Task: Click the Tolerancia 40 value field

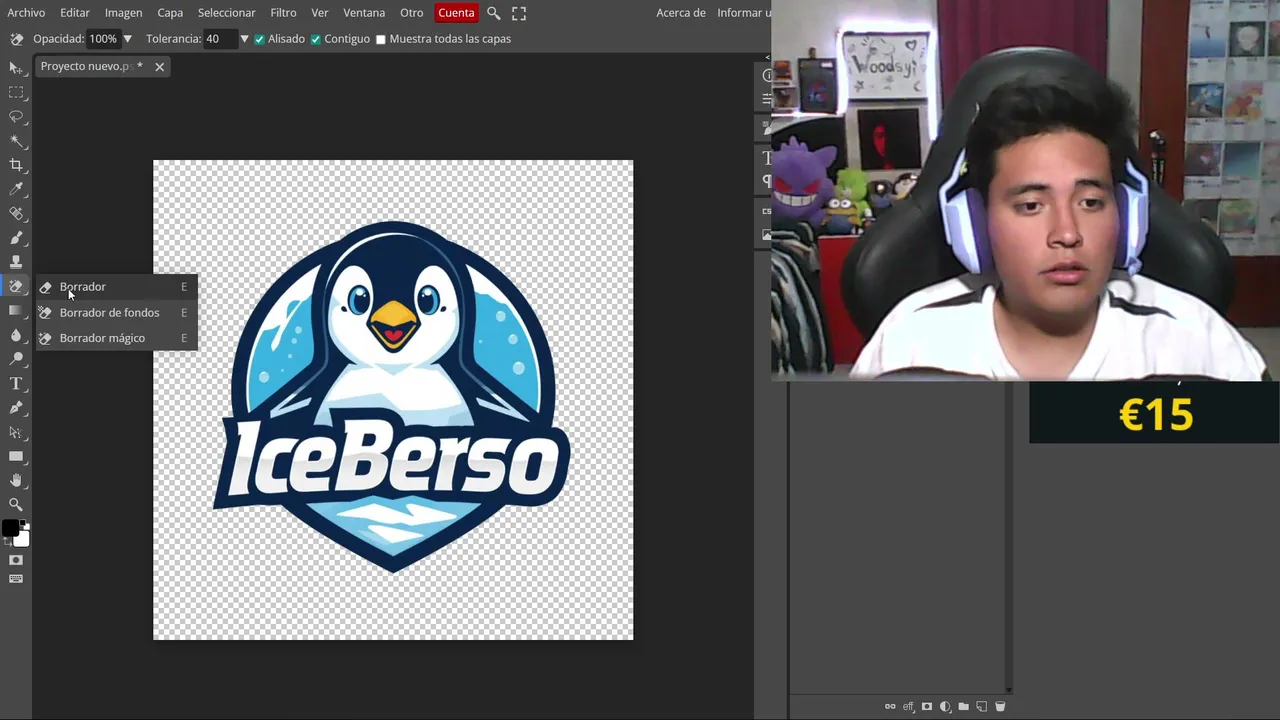Action: pos(219,39)
